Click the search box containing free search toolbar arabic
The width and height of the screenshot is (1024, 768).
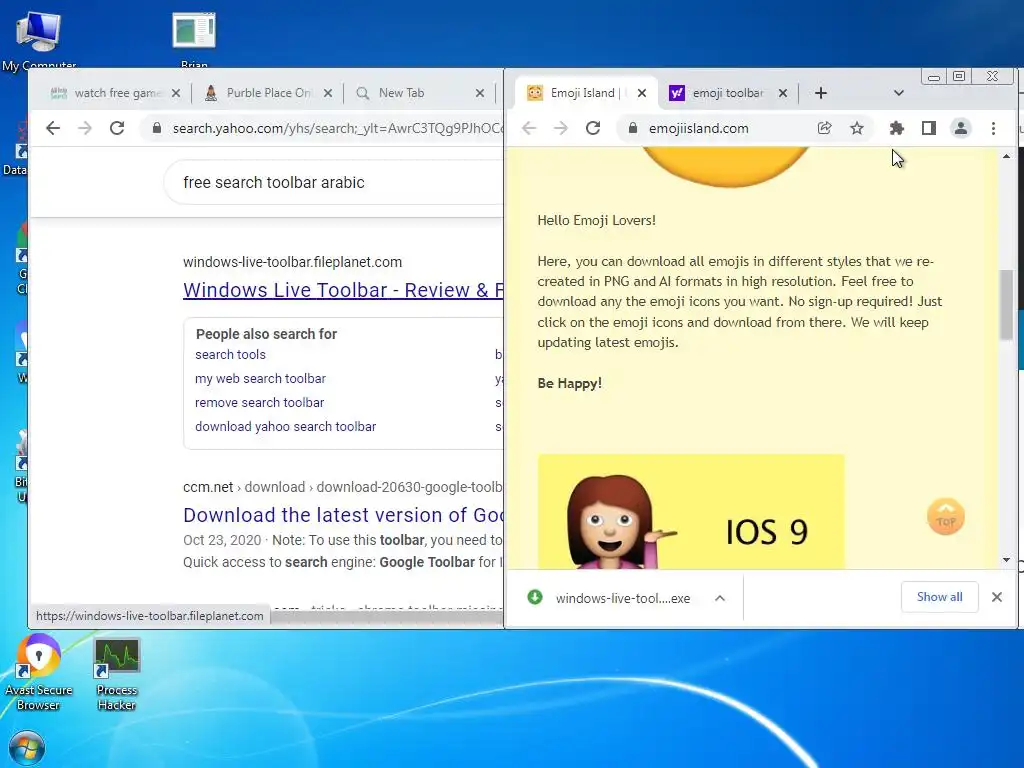[x=334, y=182]
